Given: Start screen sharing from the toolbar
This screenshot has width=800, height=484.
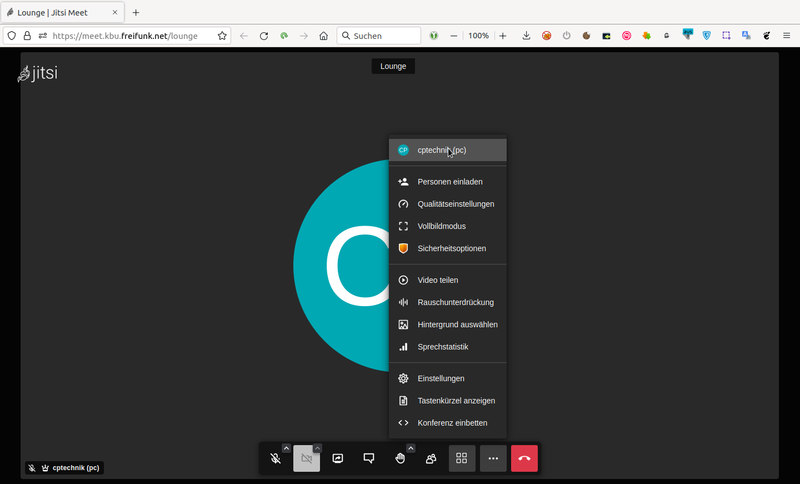Looking at the screenshot, I should click(x=338, y=459).
